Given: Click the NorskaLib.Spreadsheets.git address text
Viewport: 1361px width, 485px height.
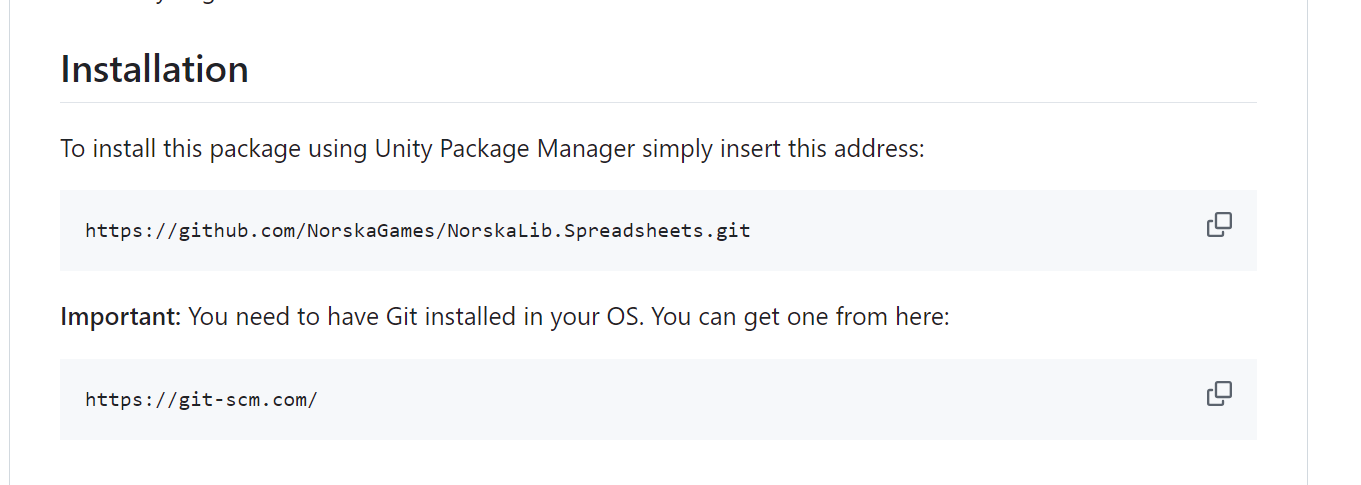Looking at the screenshot, I should [417, 231].
